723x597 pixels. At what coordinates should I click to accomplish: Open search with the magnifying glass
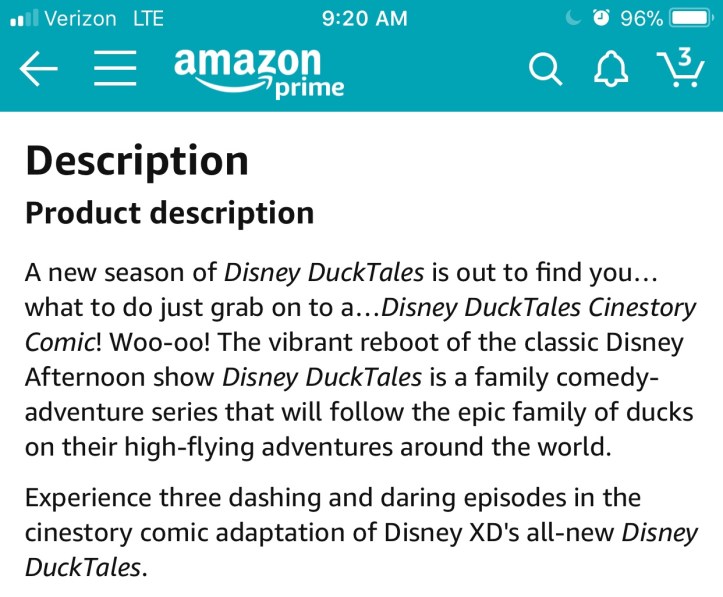(x=545, y=70)
